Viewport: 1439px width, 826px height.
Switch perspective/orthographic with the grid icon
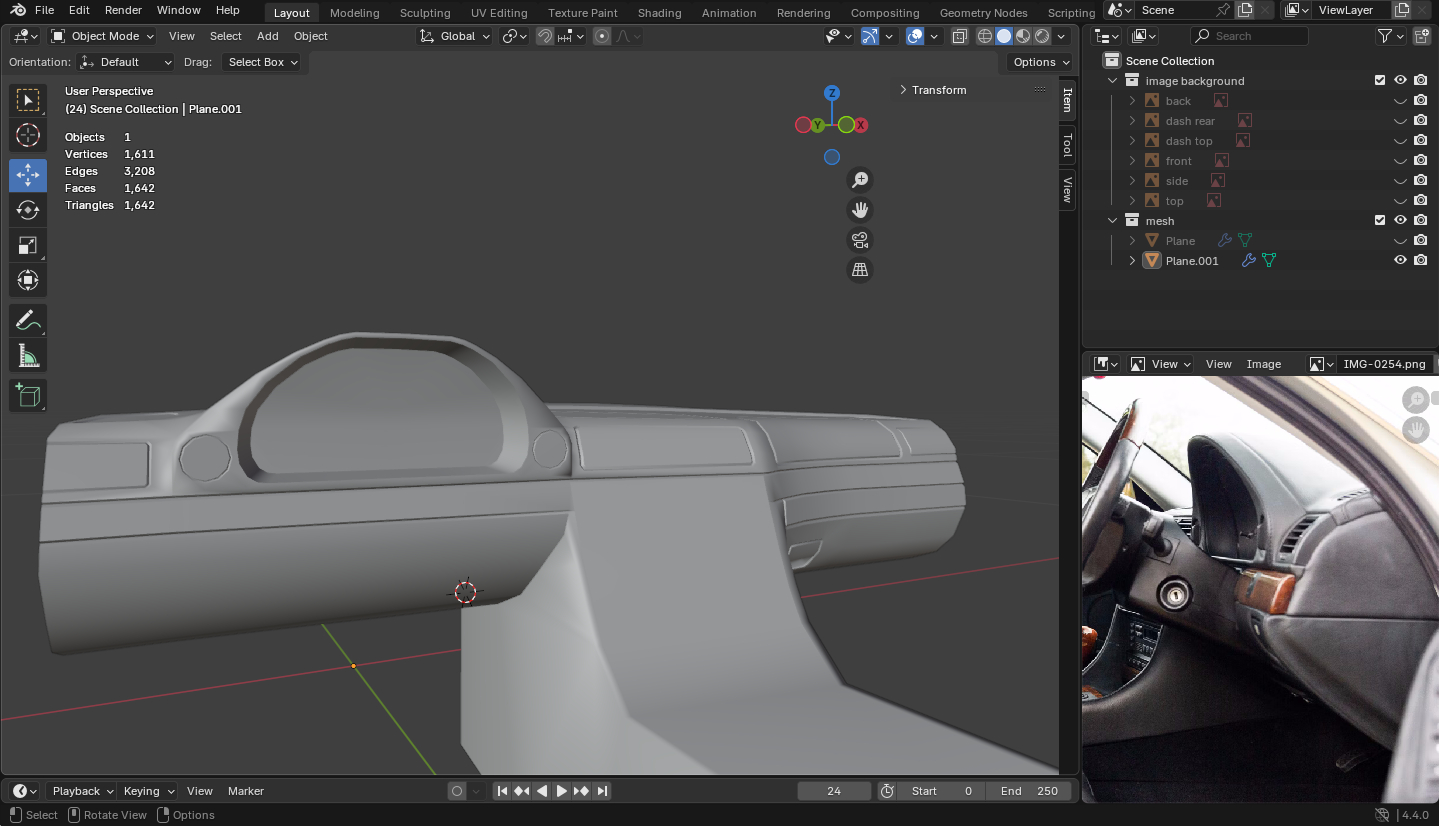click(859, 270)
